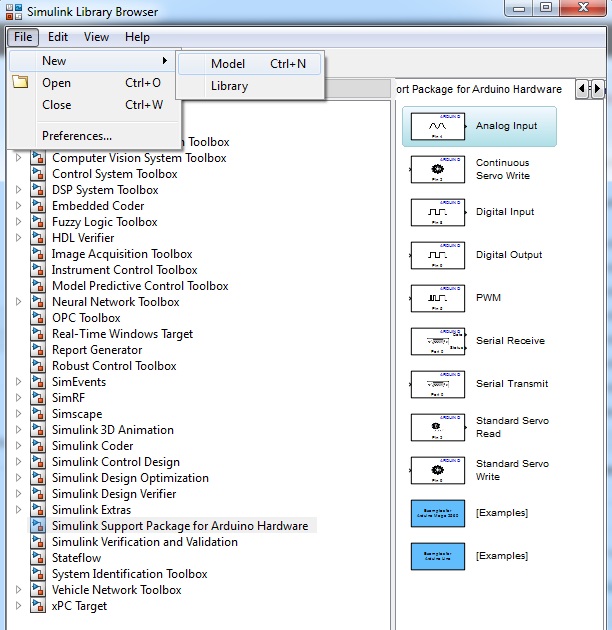Select Simulink Support Package for Arduino Hardware
Viewport: 612px width, 630px height.
click(x=180, y=526)
